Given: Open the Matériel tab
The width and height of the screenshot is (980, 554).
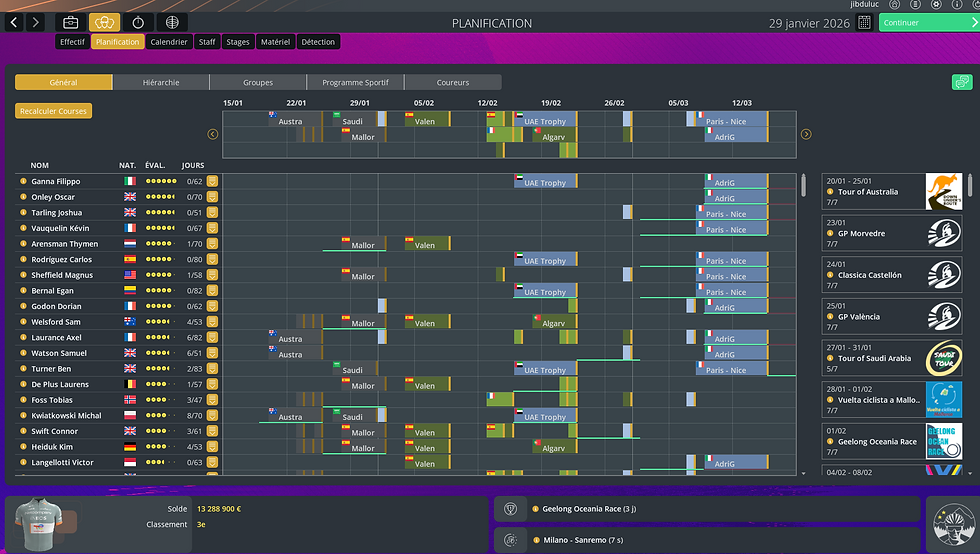Looking at the screenshot, I should click(x=275, y=42).
